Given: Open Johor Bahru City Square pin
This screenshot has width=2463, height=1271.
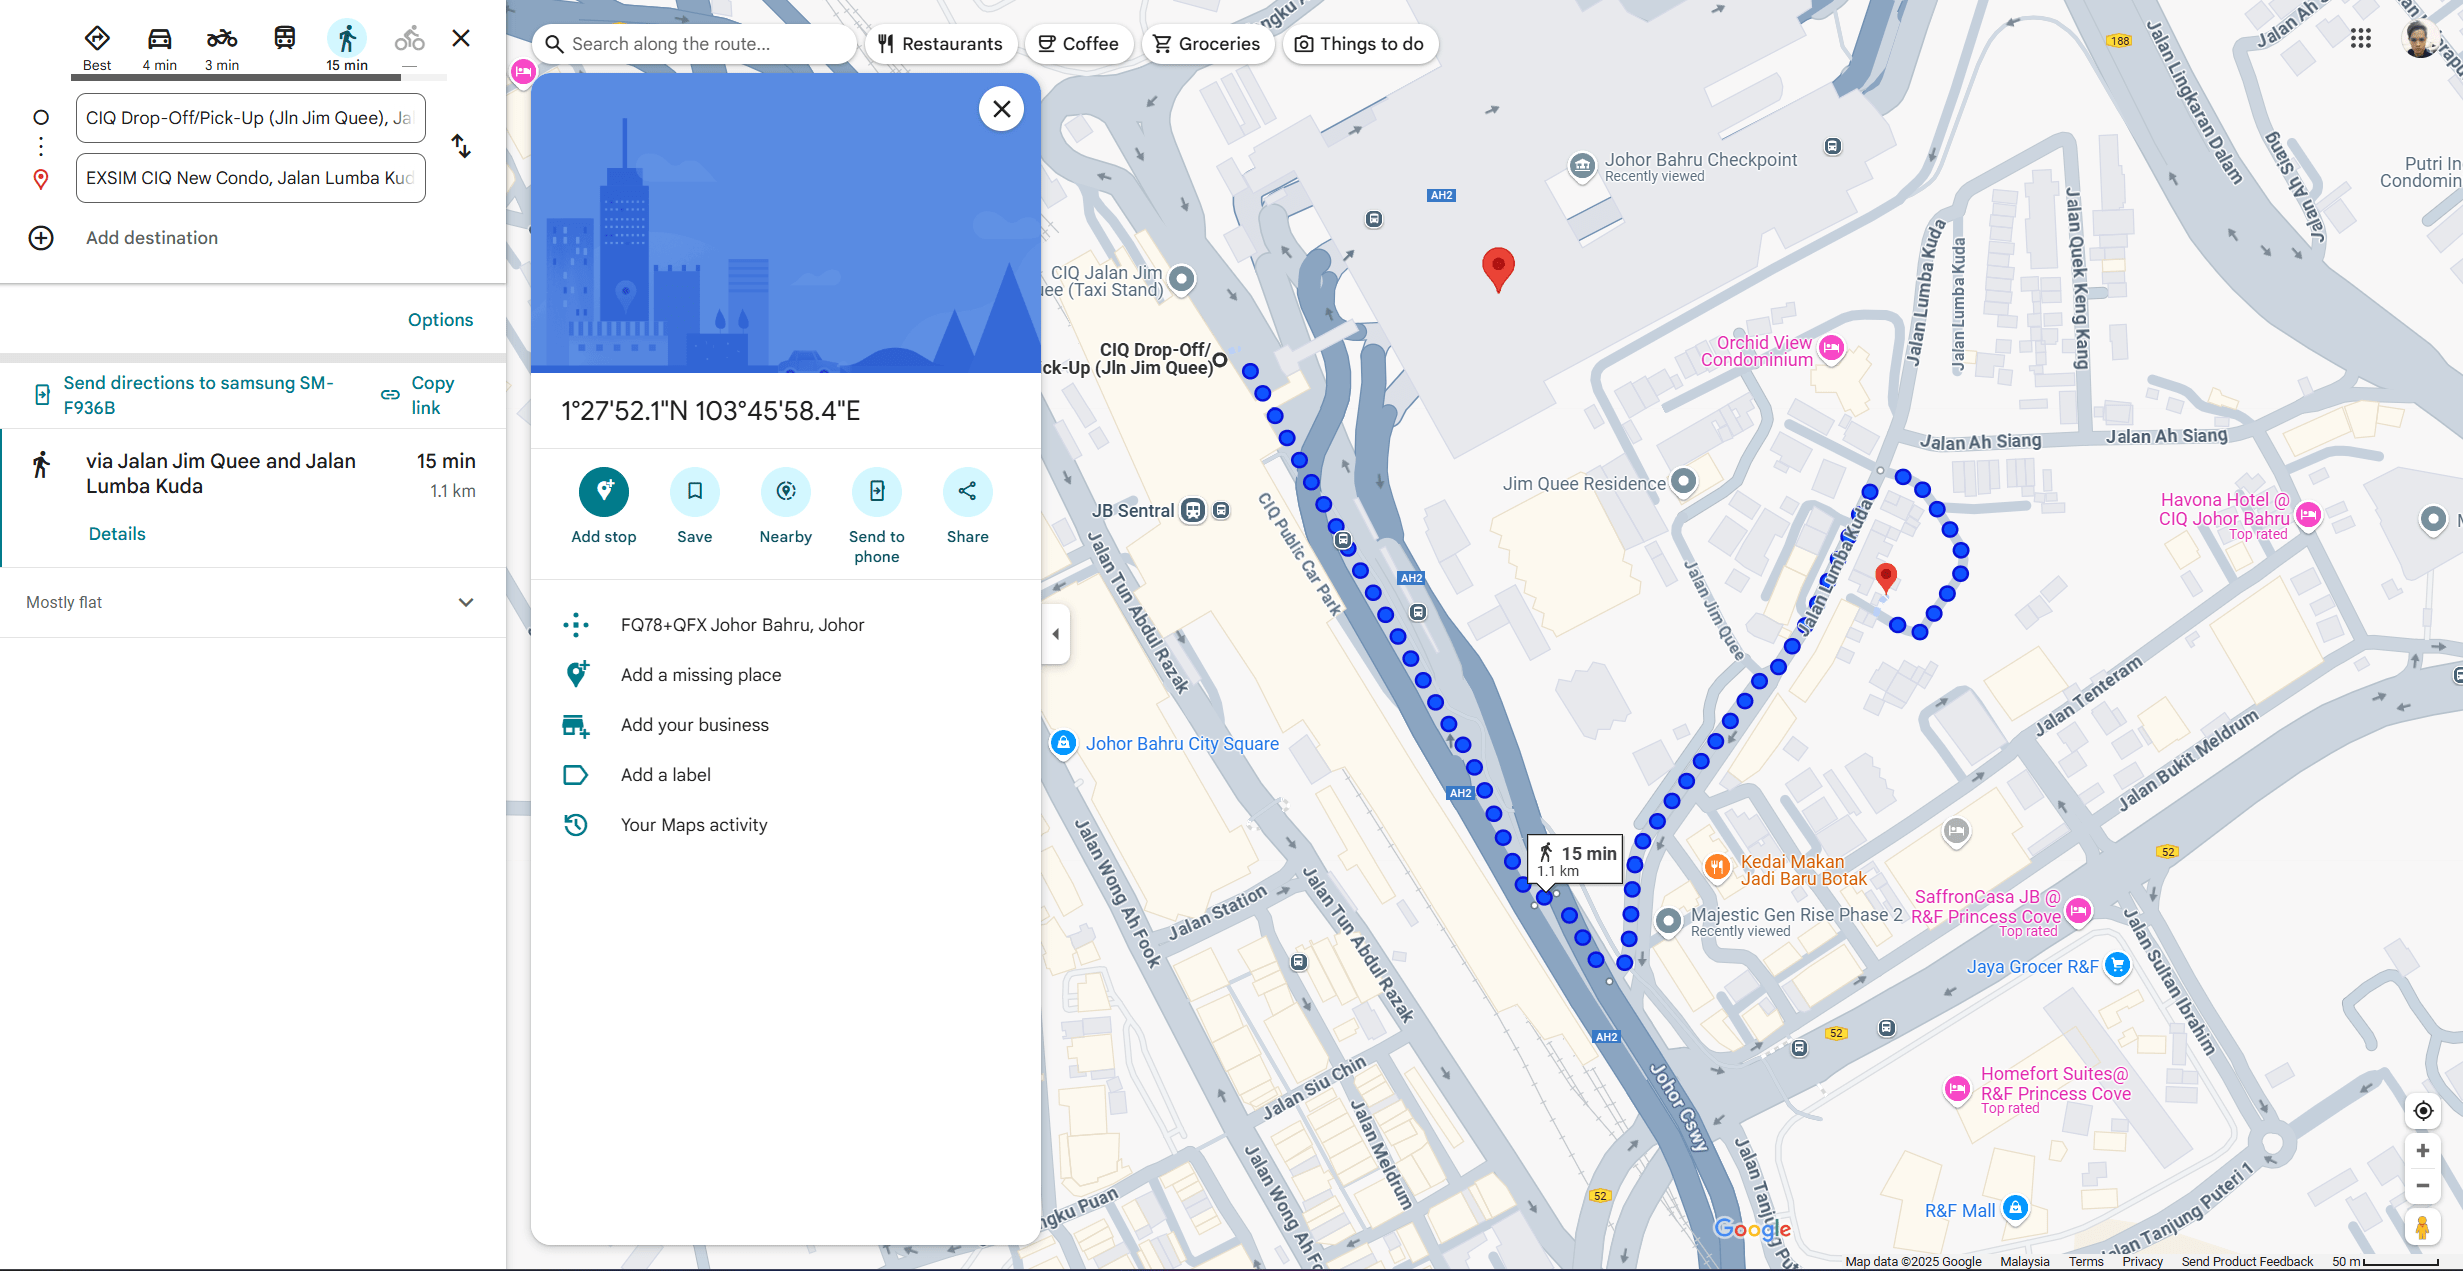Looking at the screenshot, I should point(1064,743).
